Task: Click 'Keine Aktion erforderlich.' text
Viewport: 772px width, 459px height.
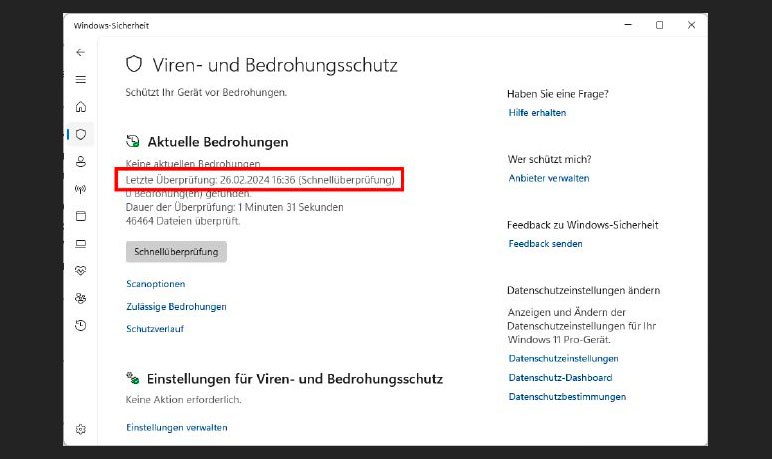Action: (184, 399)
